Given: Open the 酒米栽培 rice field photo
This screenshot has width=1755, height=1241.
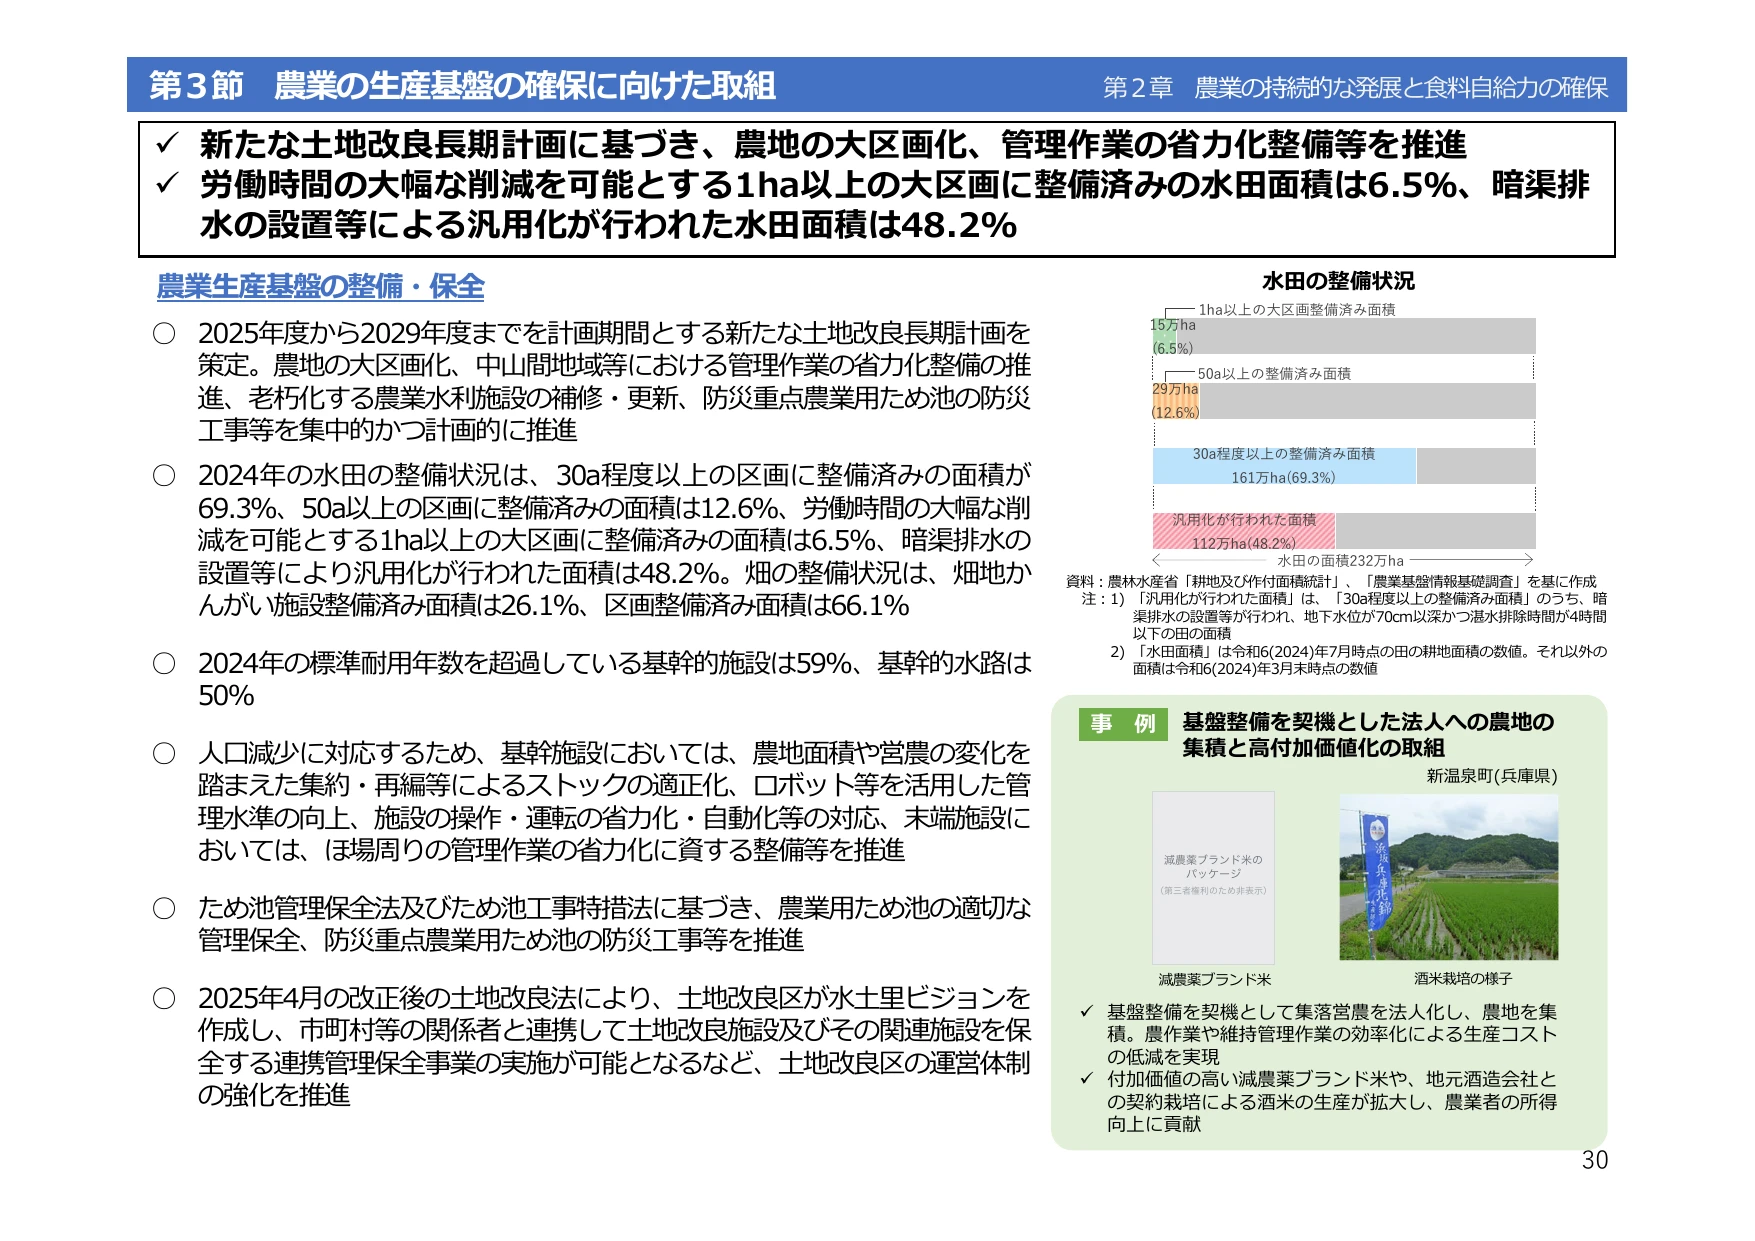Looking at the screenshot, I should pos(1448,877).
